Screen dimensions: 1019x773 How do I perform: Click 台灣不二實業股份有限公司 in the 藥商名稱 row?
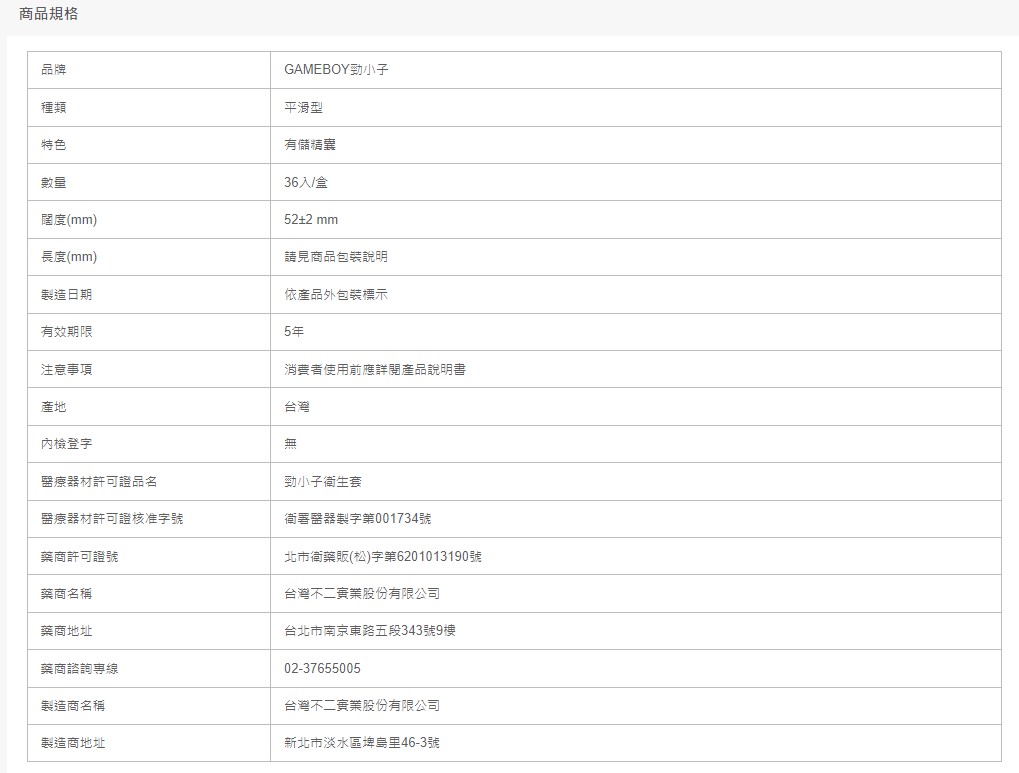pyautogui.click(x=362, y=593)
